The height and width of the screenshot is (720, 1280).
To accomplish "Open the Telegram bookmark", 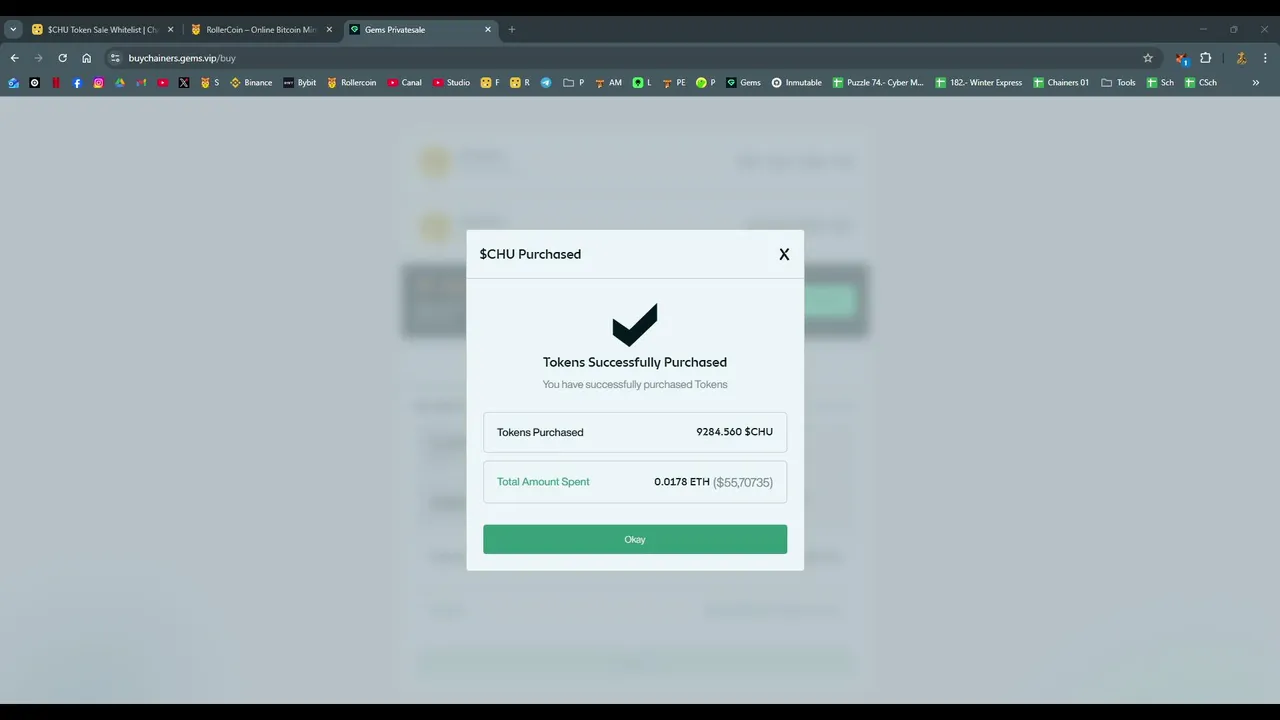I will click(x=546, y=83).
